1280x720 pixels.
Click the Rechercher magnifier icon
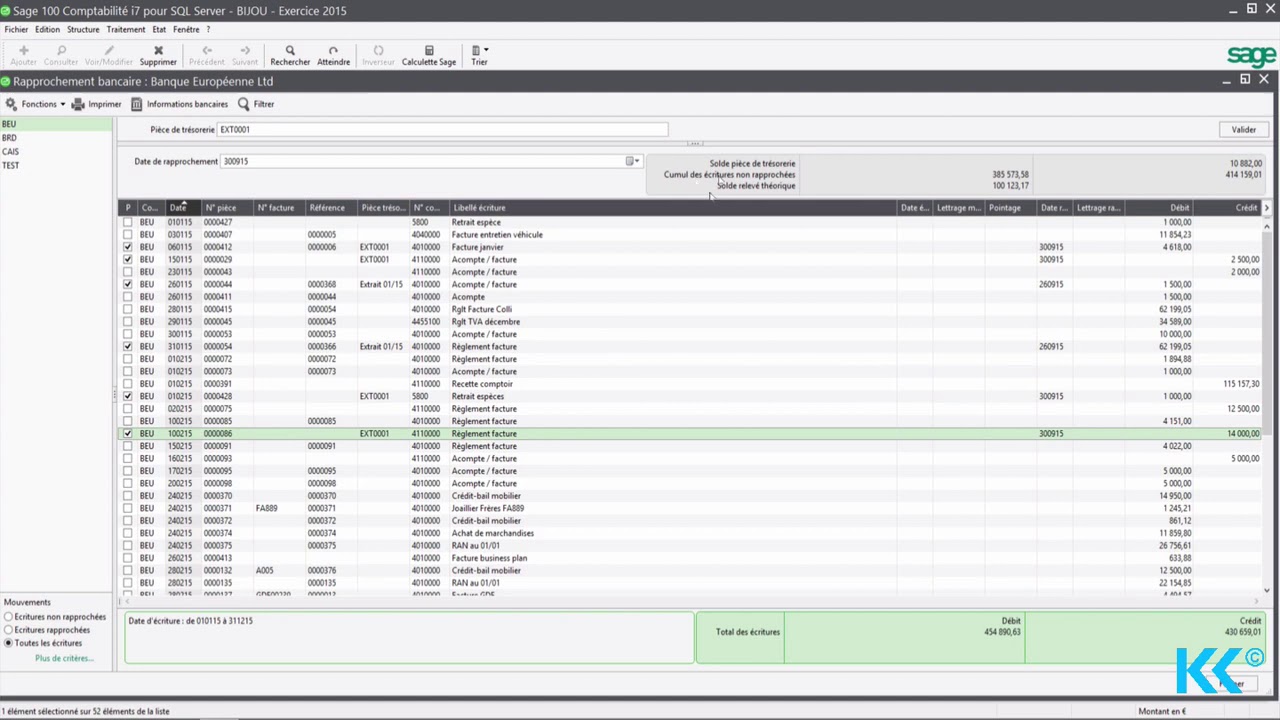click(290, 50)
